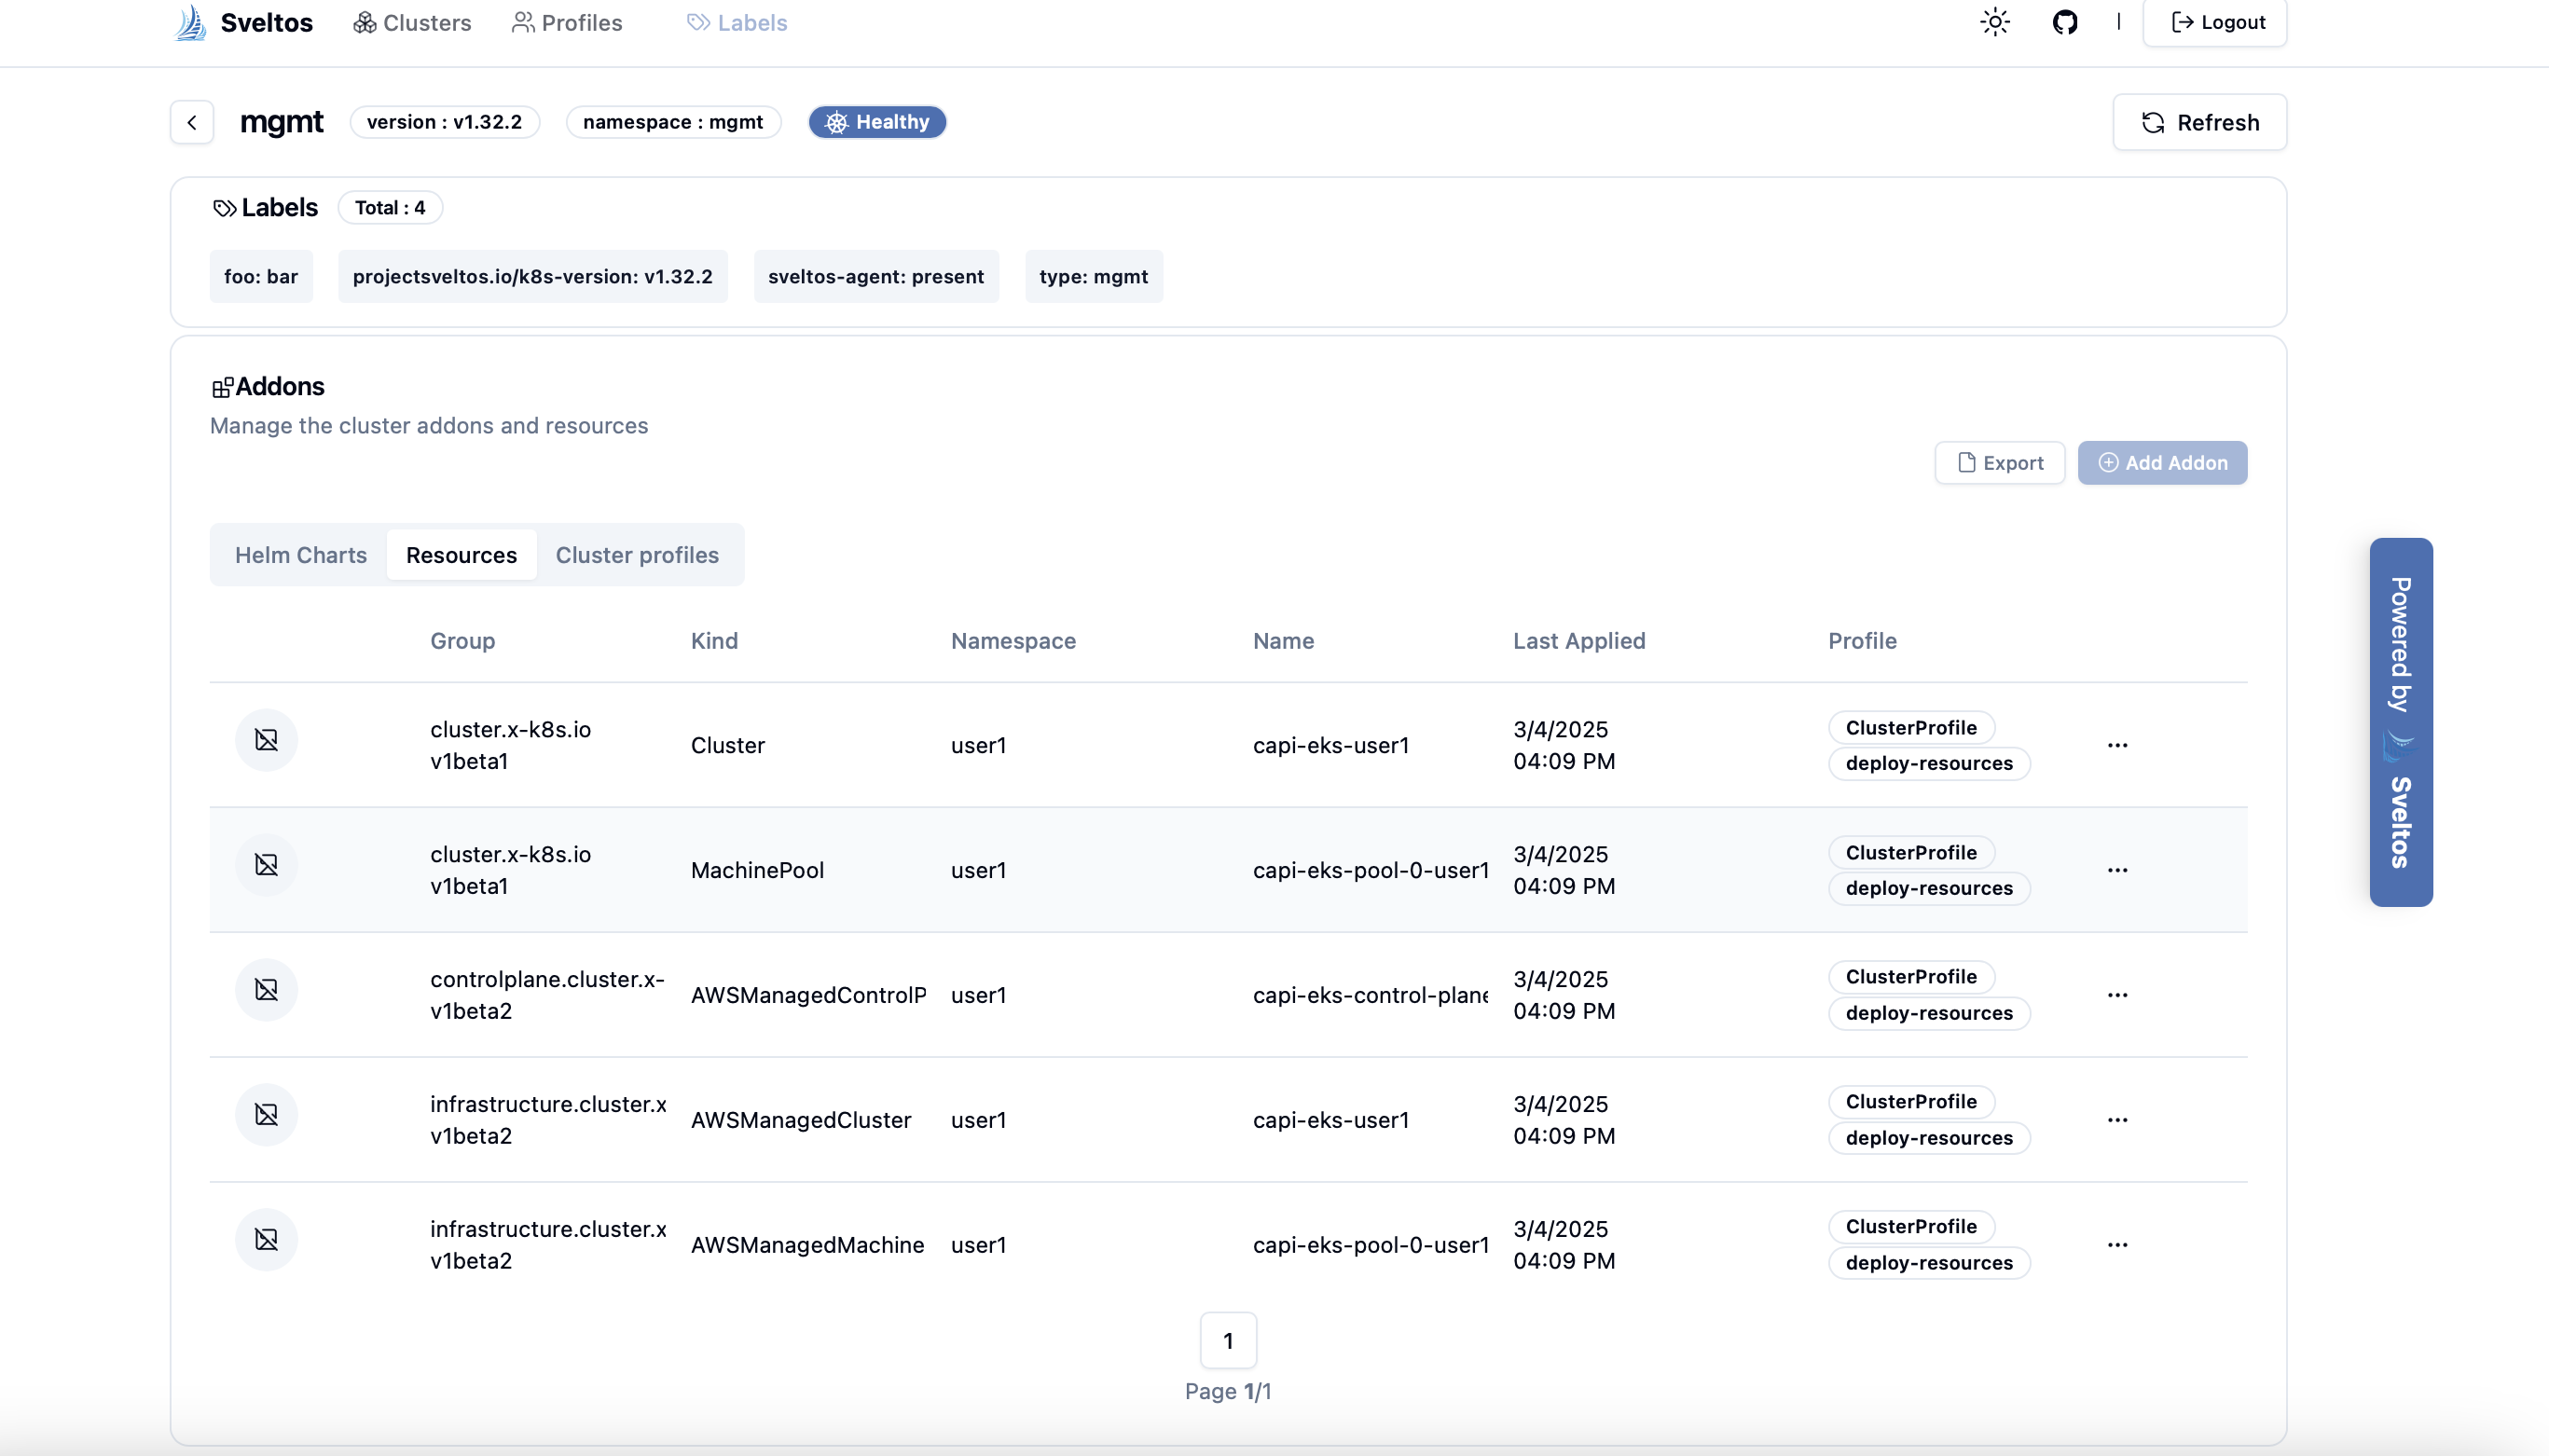Switch to the Helm Charts tab
The image size is (2549, 1456).
tap(300, 555)
